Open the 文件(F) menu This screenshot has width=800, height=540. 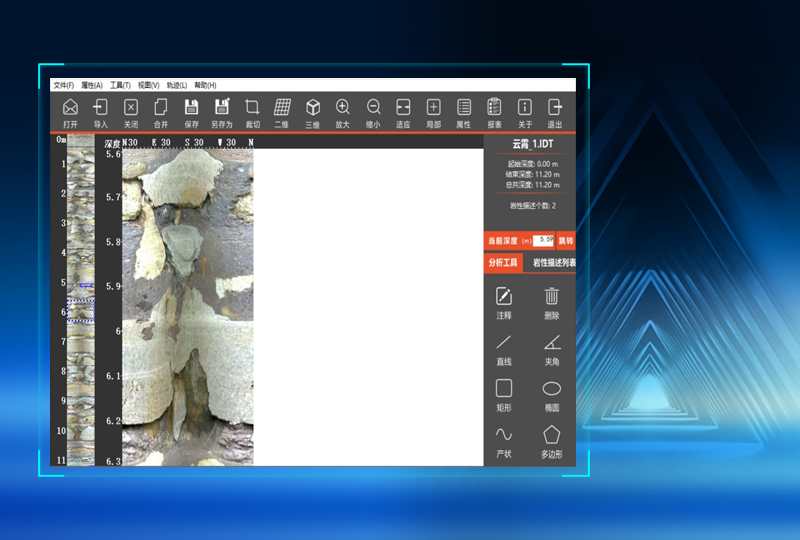(63, 85)
